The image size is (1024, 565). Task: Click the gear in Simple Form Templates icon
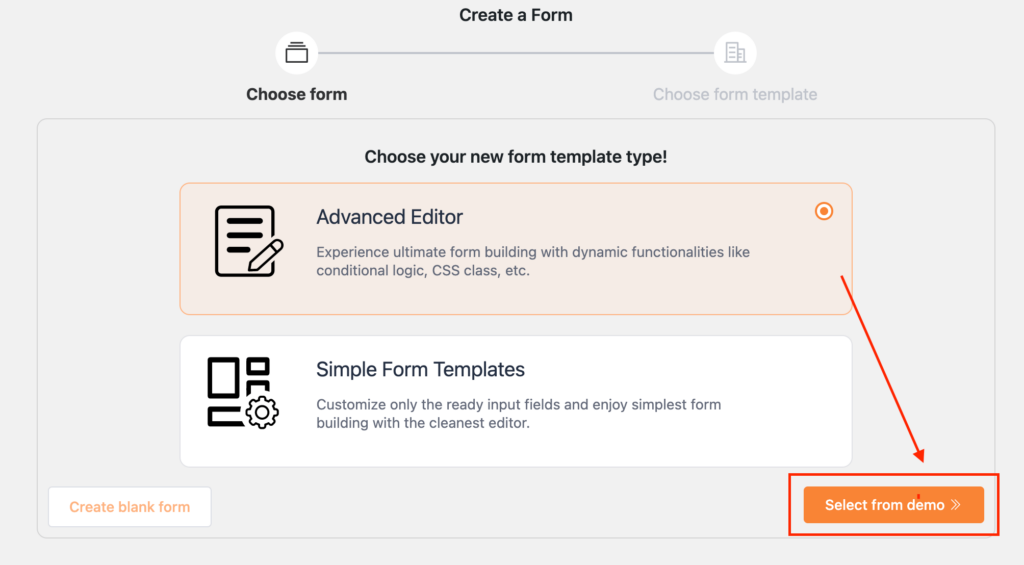[x=262, y=412]
